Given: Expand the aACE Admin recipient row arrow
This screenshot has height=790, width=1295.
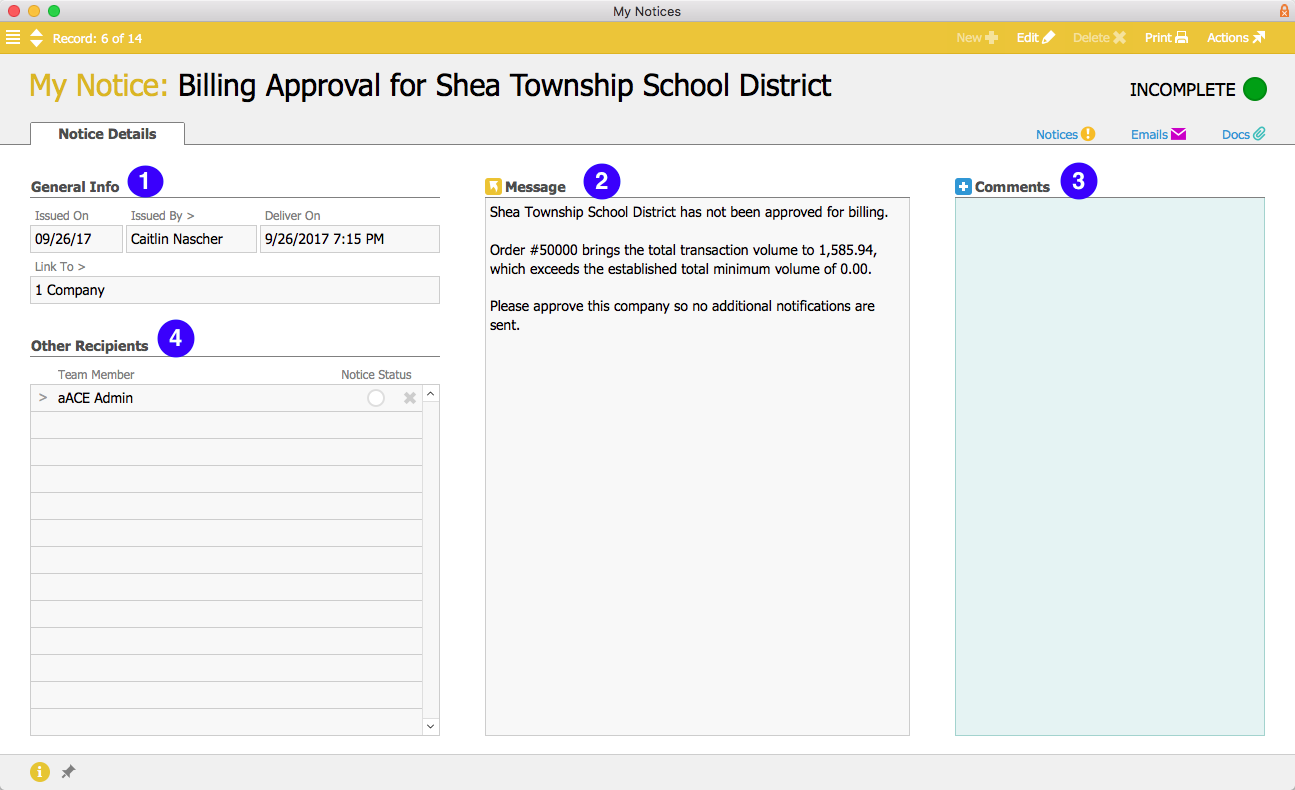Looking at the screenshot, I should (x=43, y=398).
